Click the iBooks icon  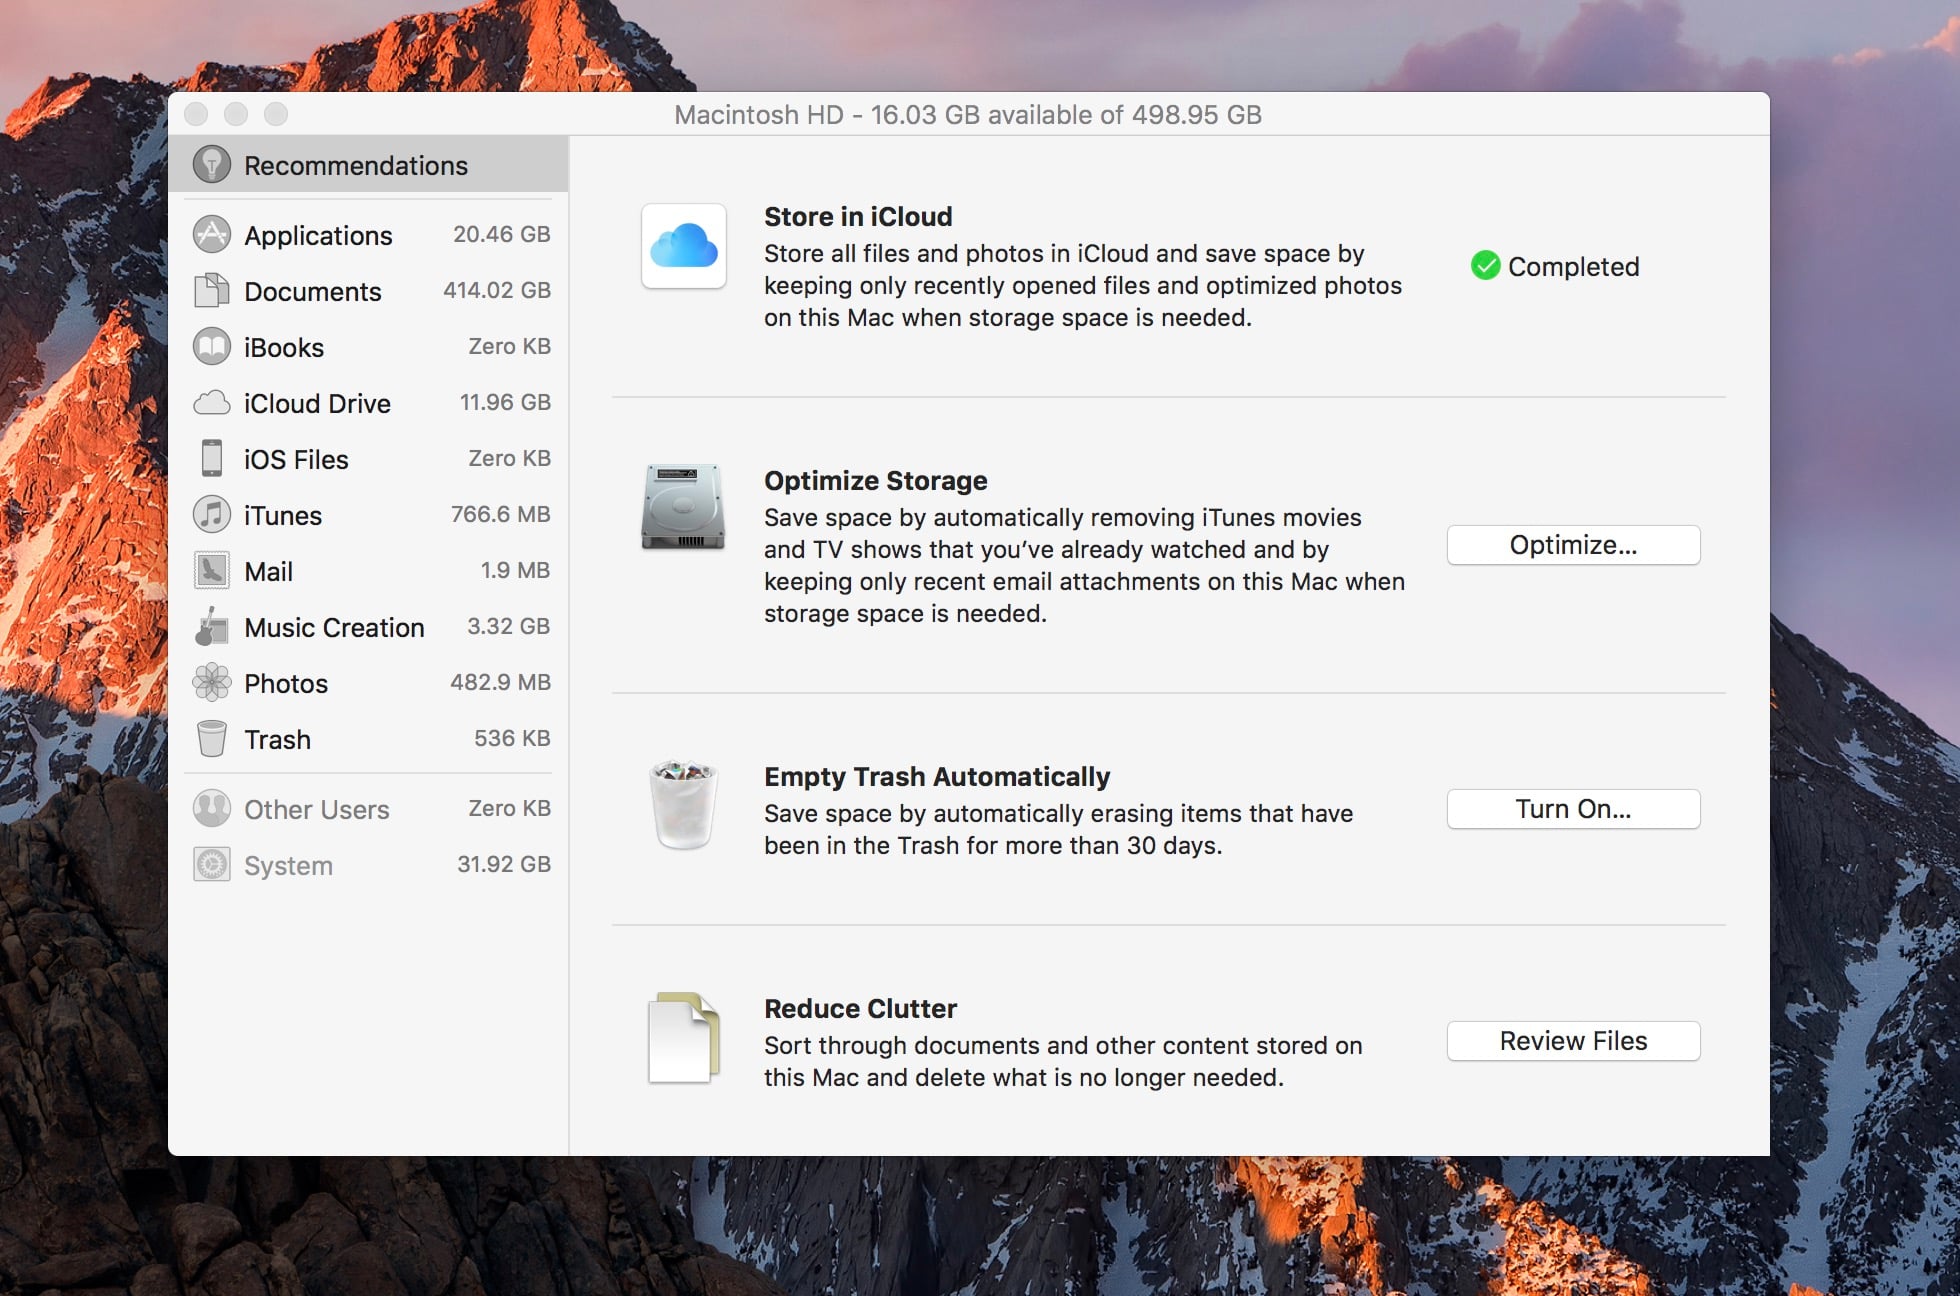pyautogui.click(x=211, y=346)
